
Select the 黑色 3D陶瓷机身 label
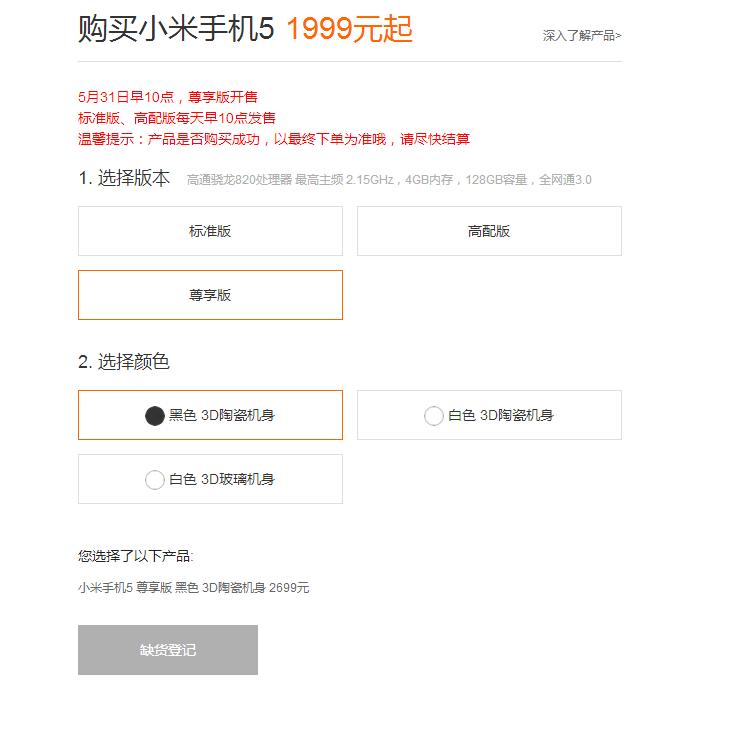[x=221, y=415]
